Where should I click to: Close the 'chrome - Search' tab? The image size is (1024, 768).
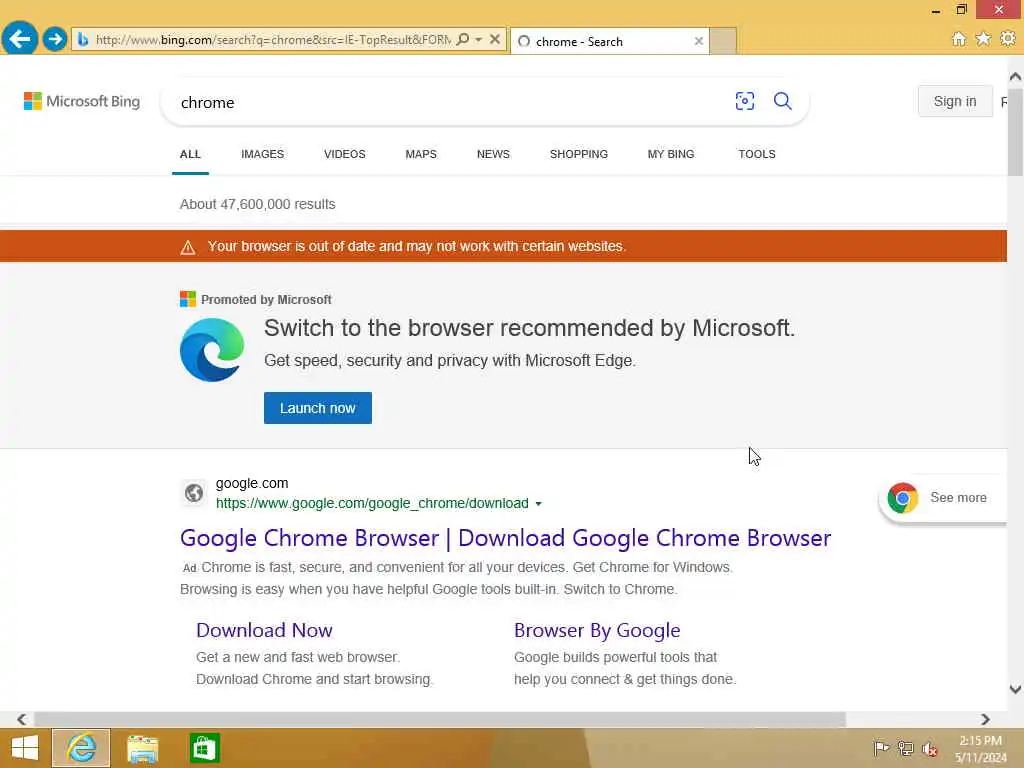point(699,41)
